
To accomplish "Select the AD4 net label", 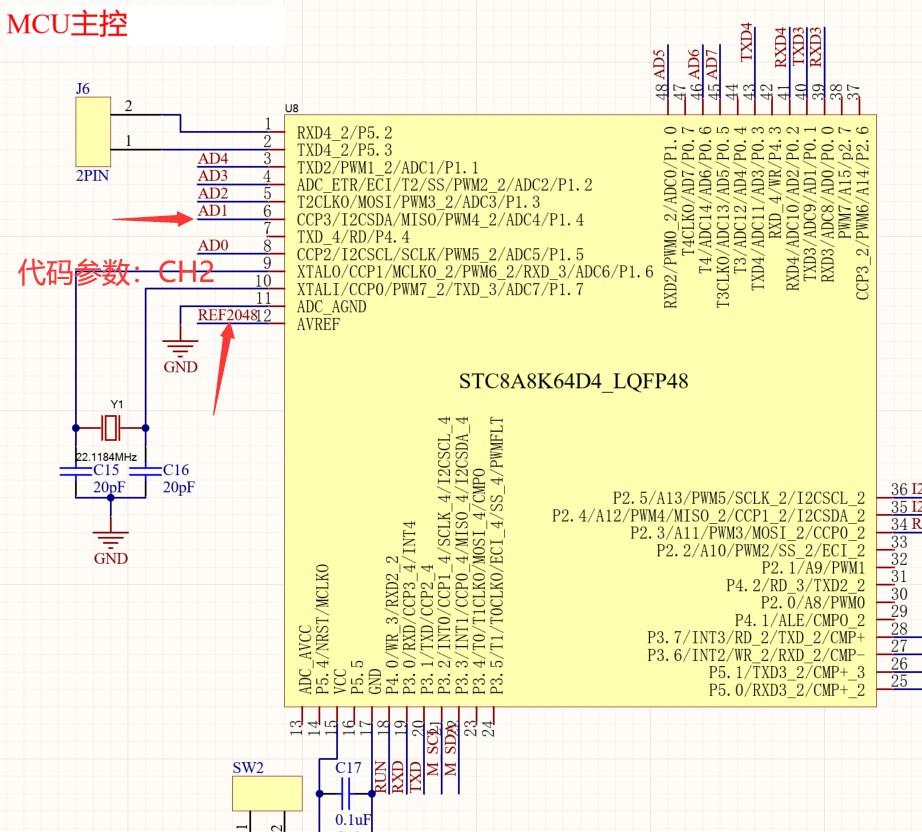I will click(213, 159).
